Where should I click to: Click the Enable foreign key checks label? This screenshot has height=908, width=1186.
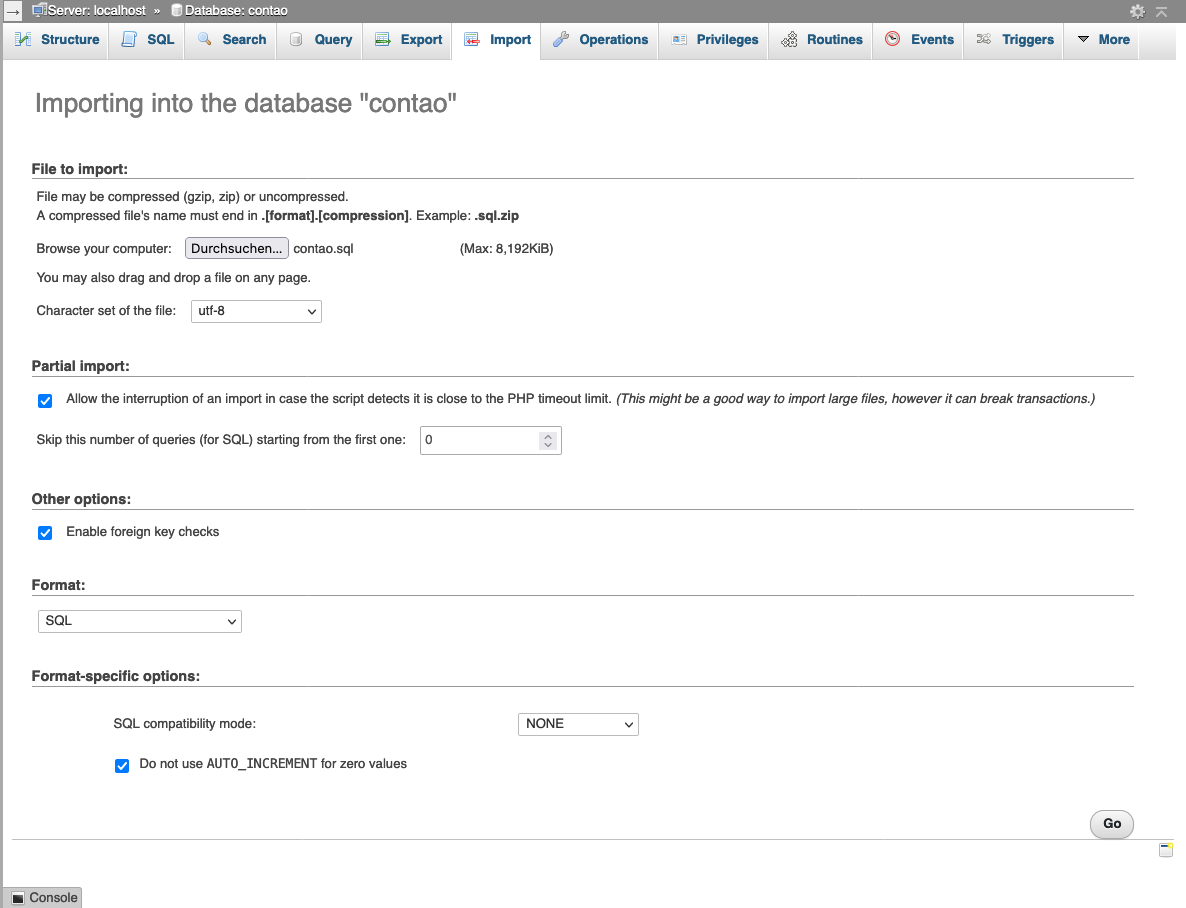[x=142, y=532]
